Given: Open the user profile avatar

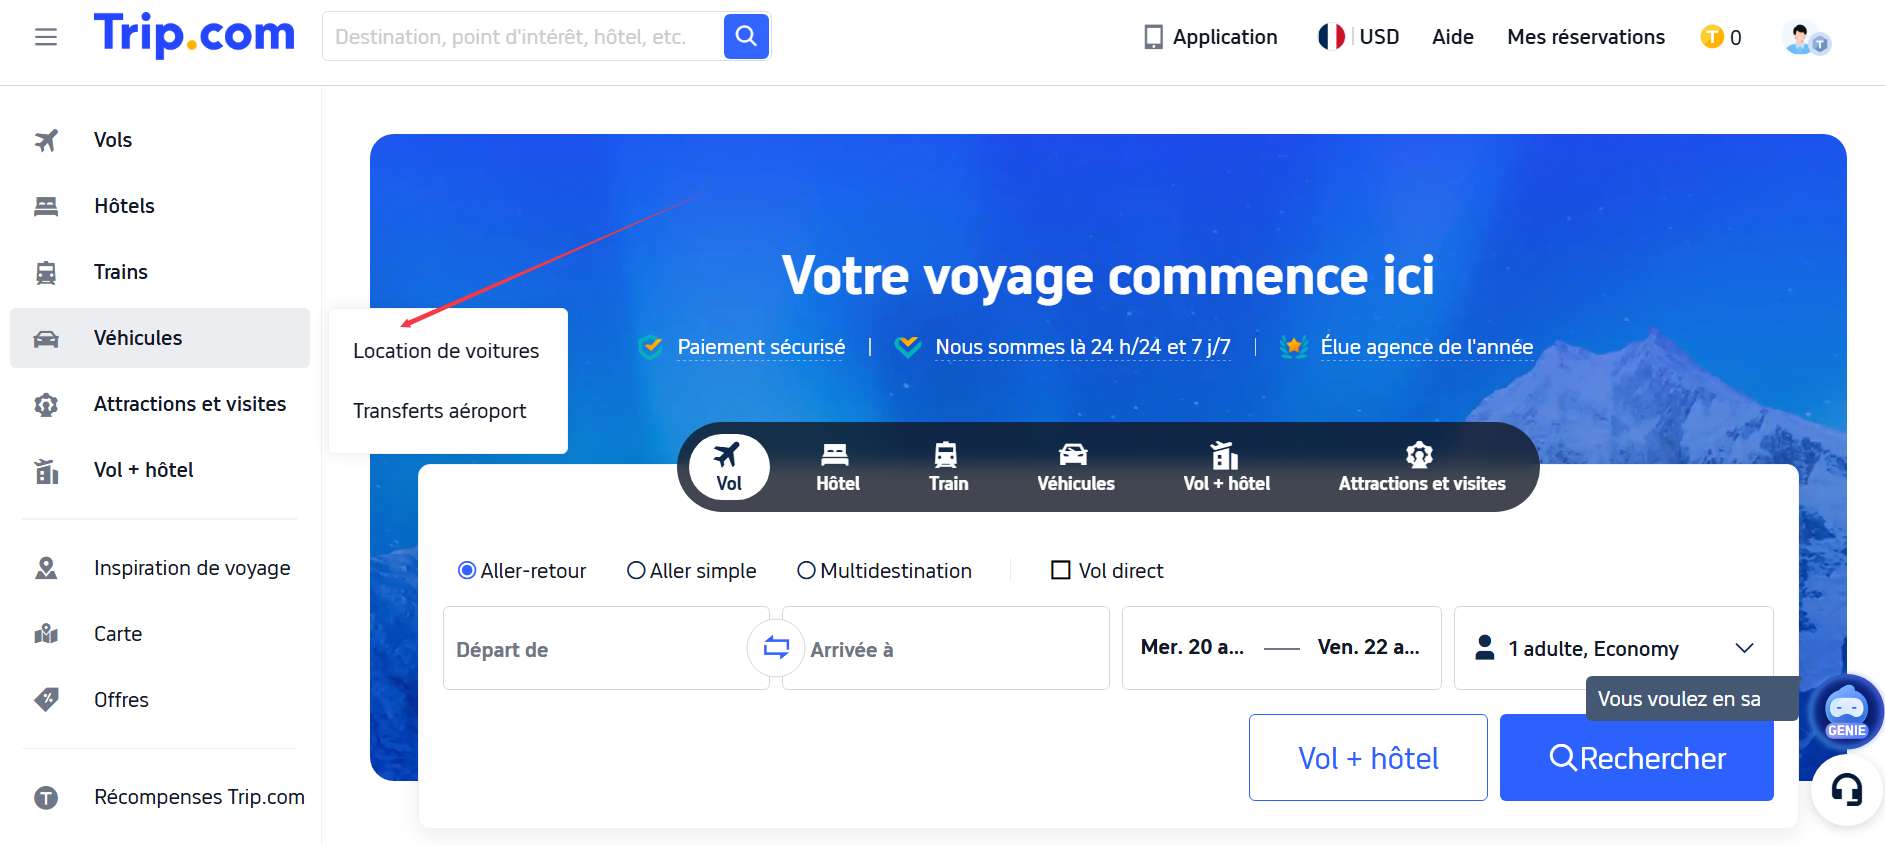Looking at the screenshot, I should coord(1805,38).
